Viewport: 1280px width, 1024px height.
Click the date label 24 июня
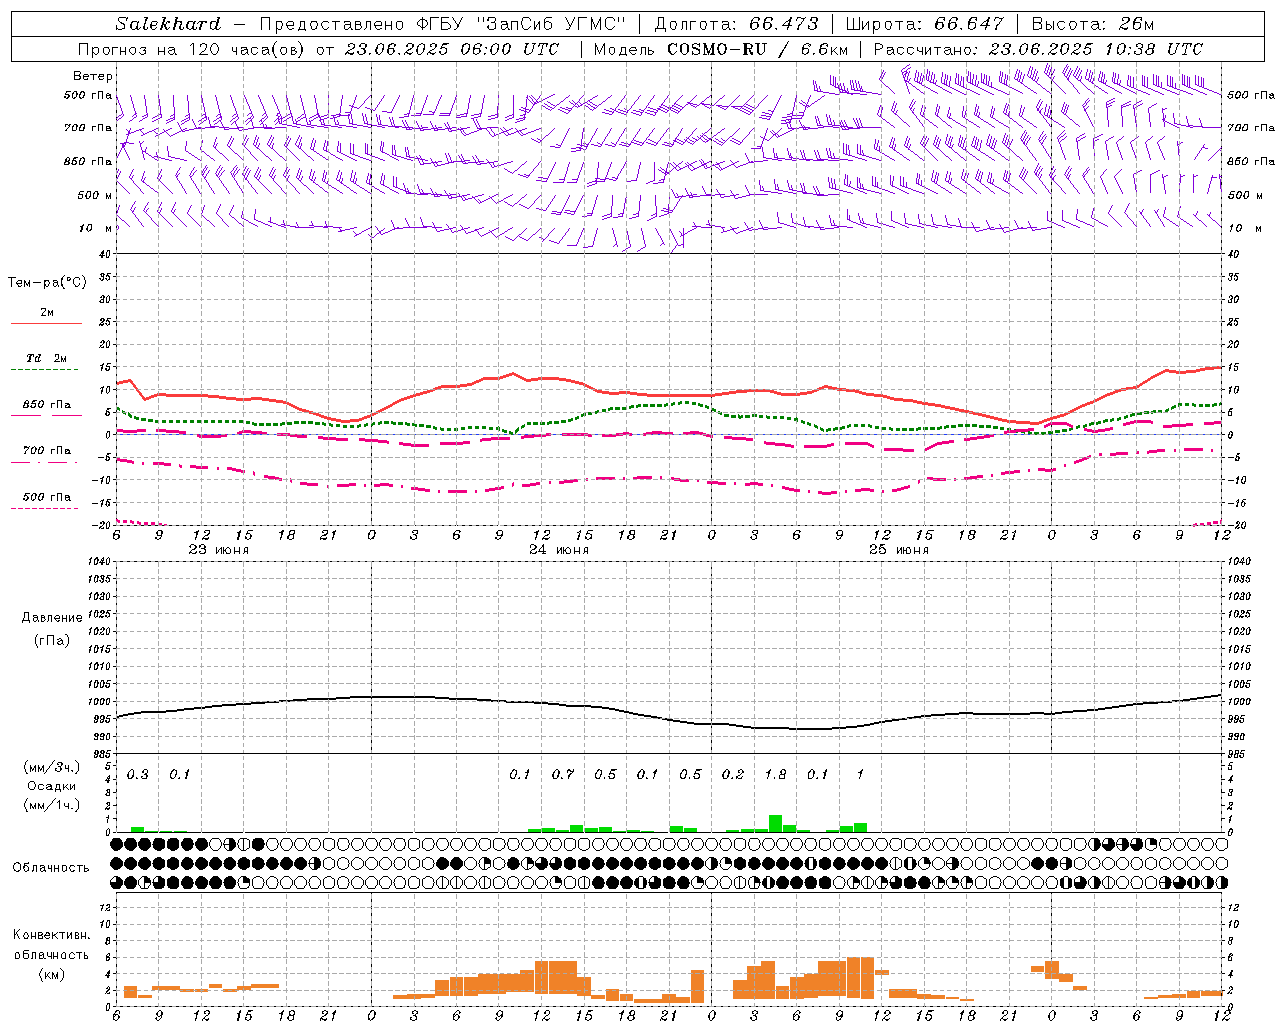tap(559, 550)
